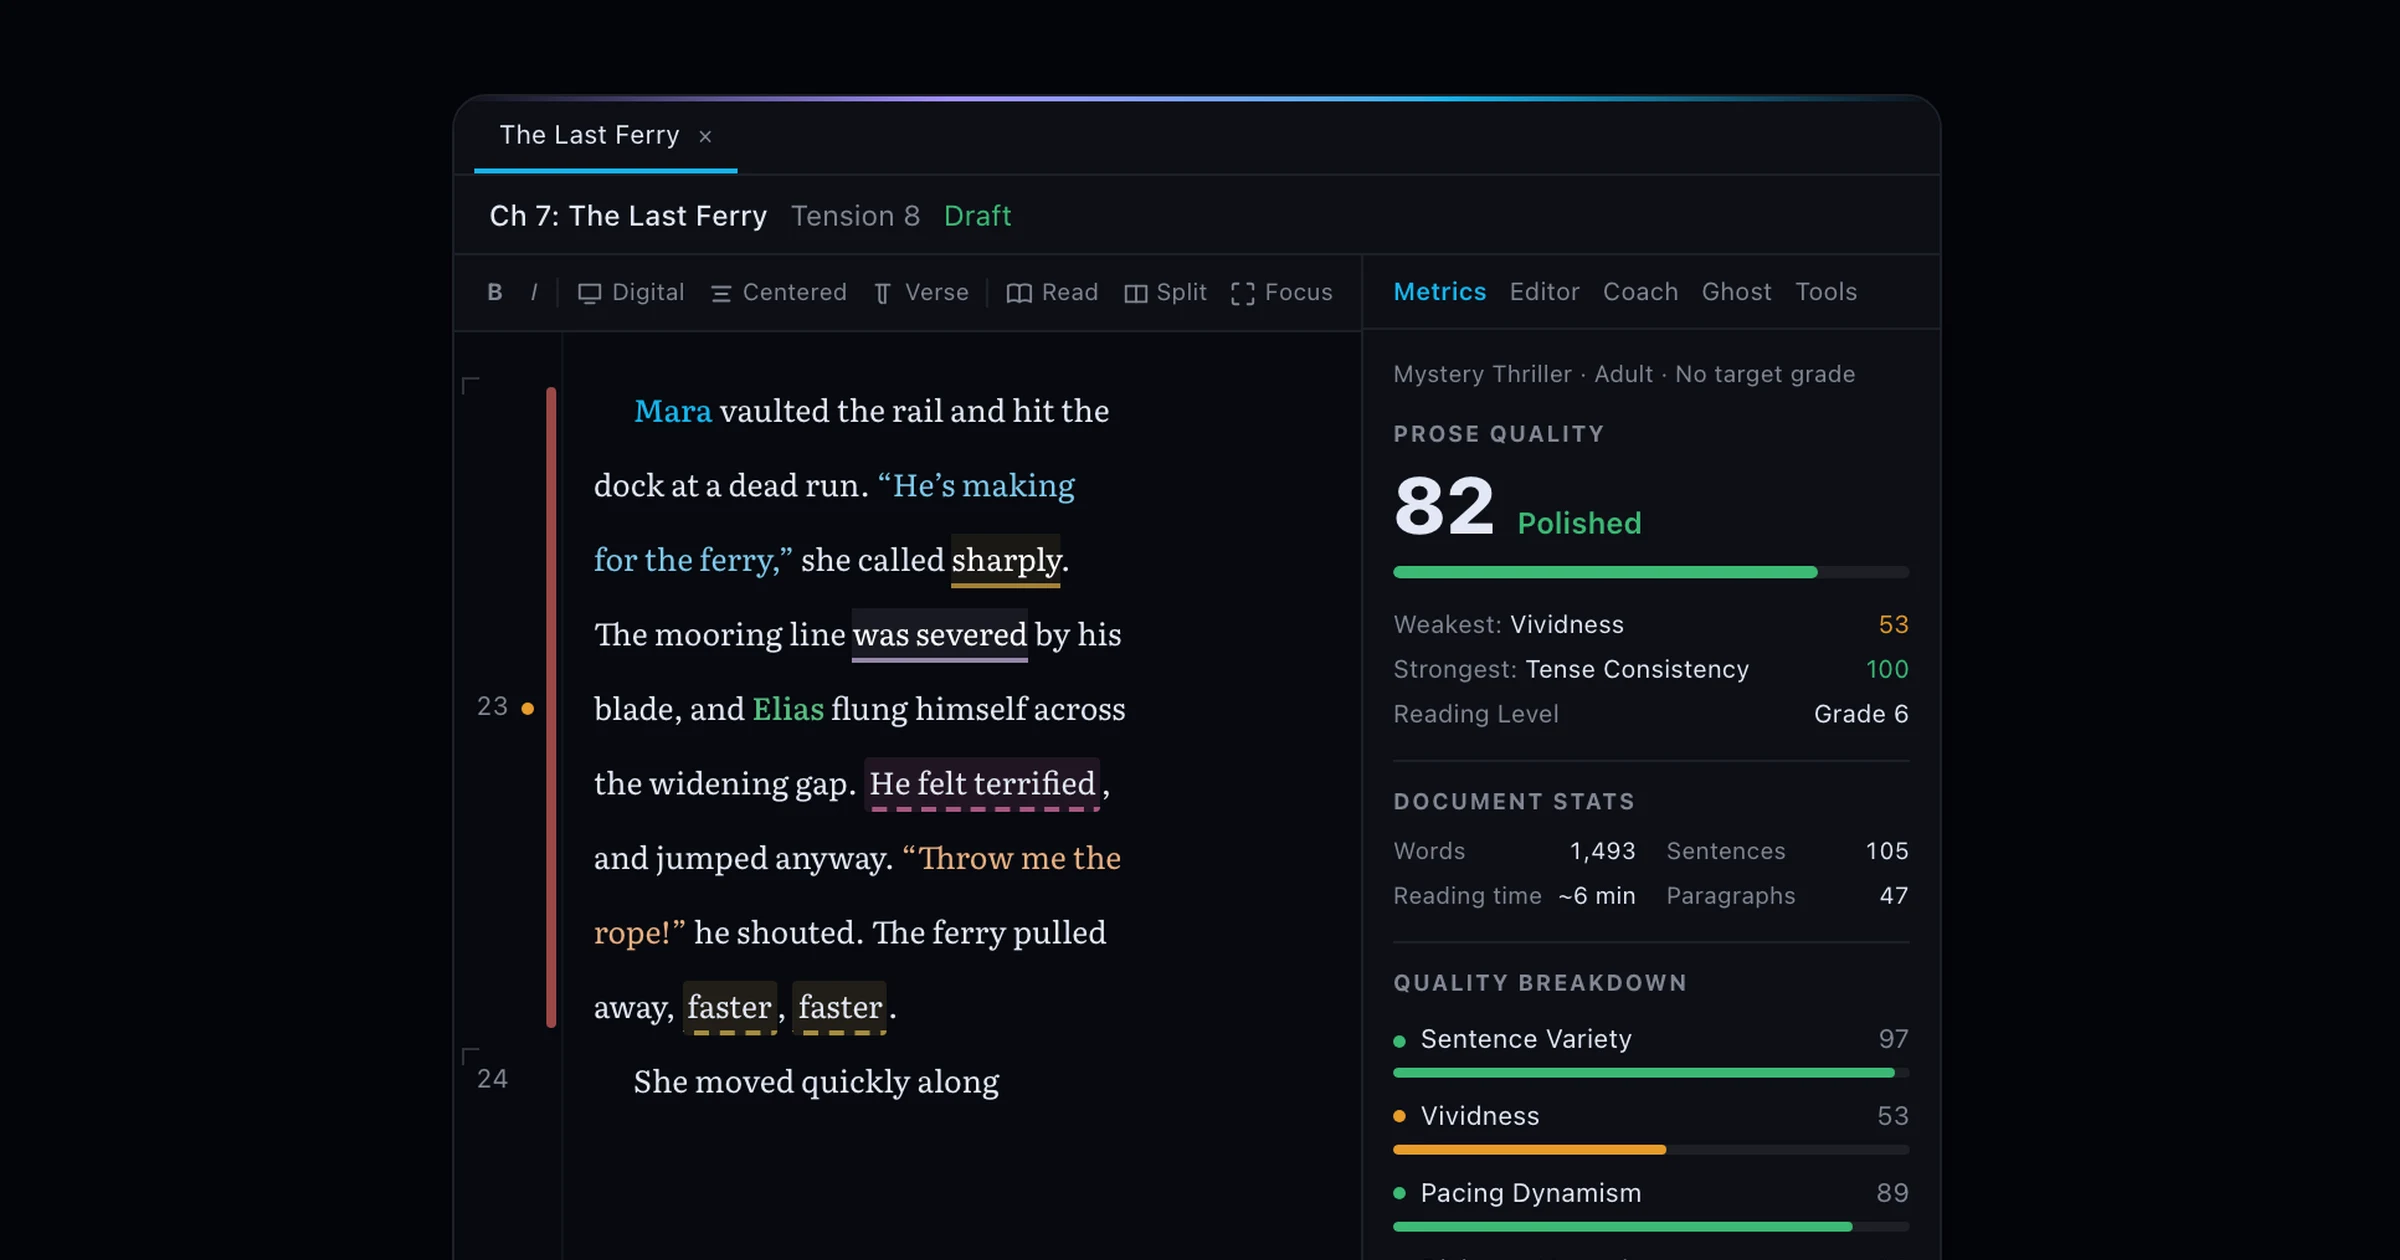The image size is (2400, 1260).
Task: Click the highlighted phrase 'He felt terrified'
Action: (982, 783)
